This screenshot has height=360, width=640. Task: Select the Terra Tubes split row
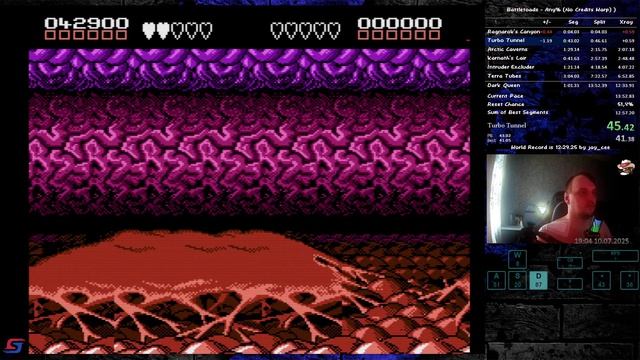(x=561, y=76)
